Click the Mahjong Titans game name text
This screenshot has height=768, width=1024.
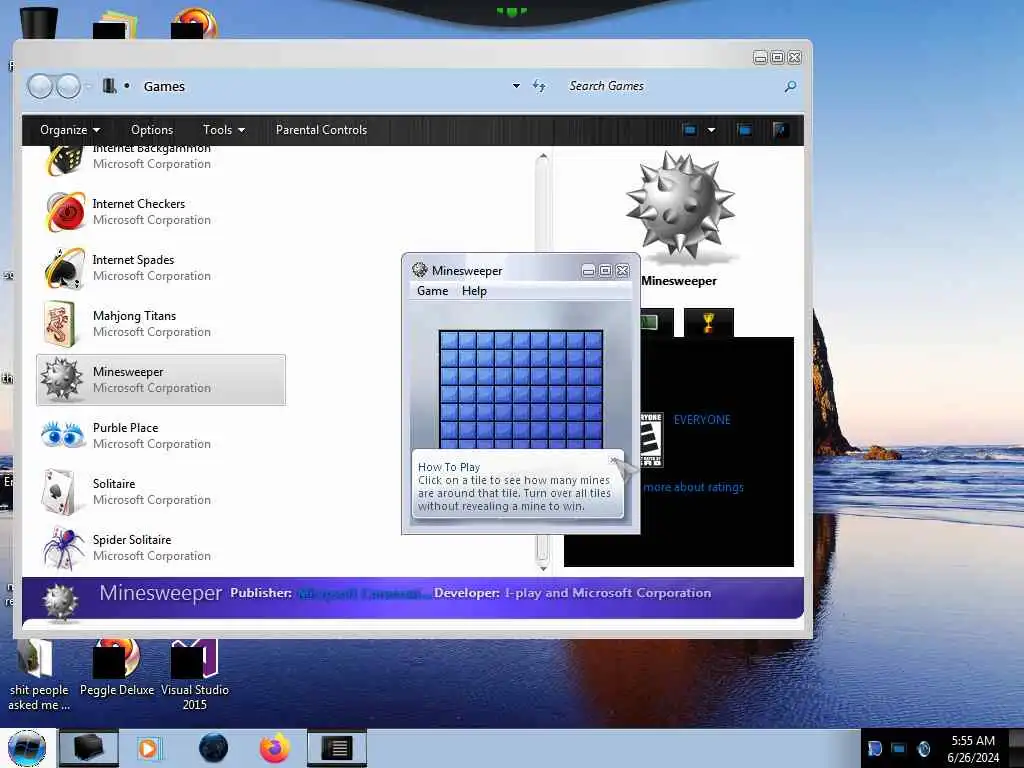pyautogui.click(x=135, y=315)
